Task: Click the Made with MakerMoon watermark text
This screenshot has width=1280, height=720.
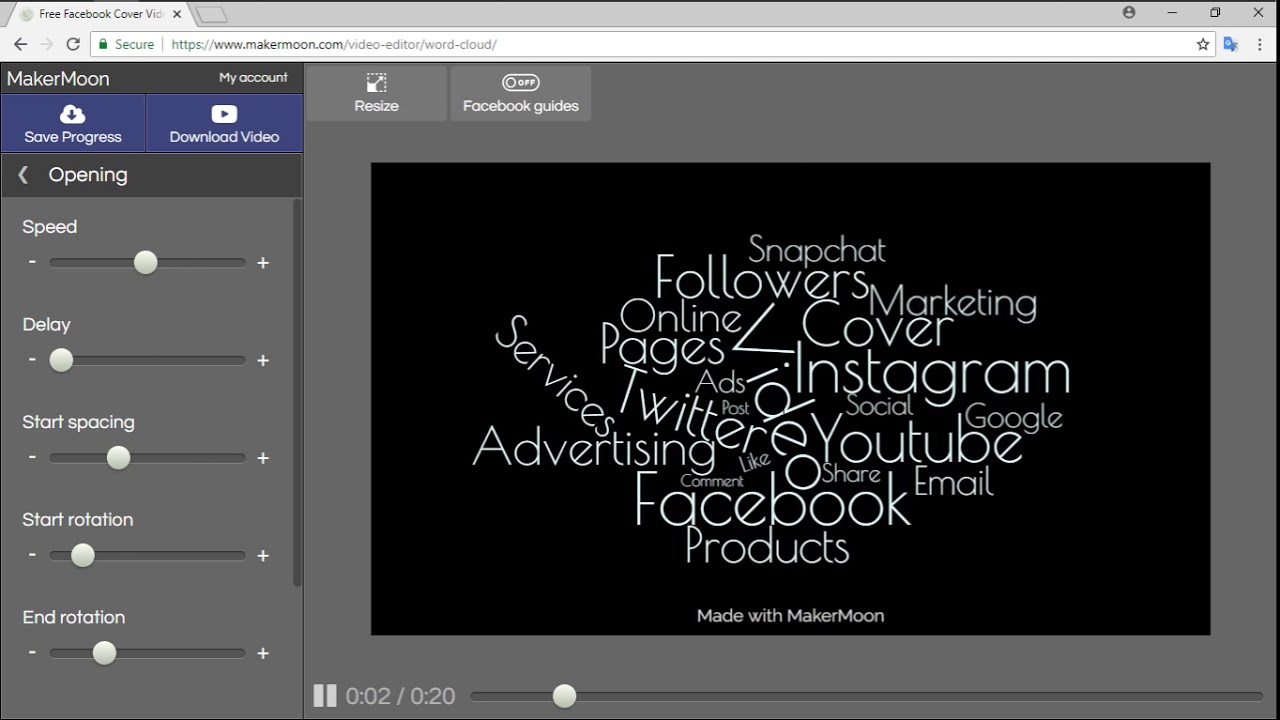Action: (790, 616)
